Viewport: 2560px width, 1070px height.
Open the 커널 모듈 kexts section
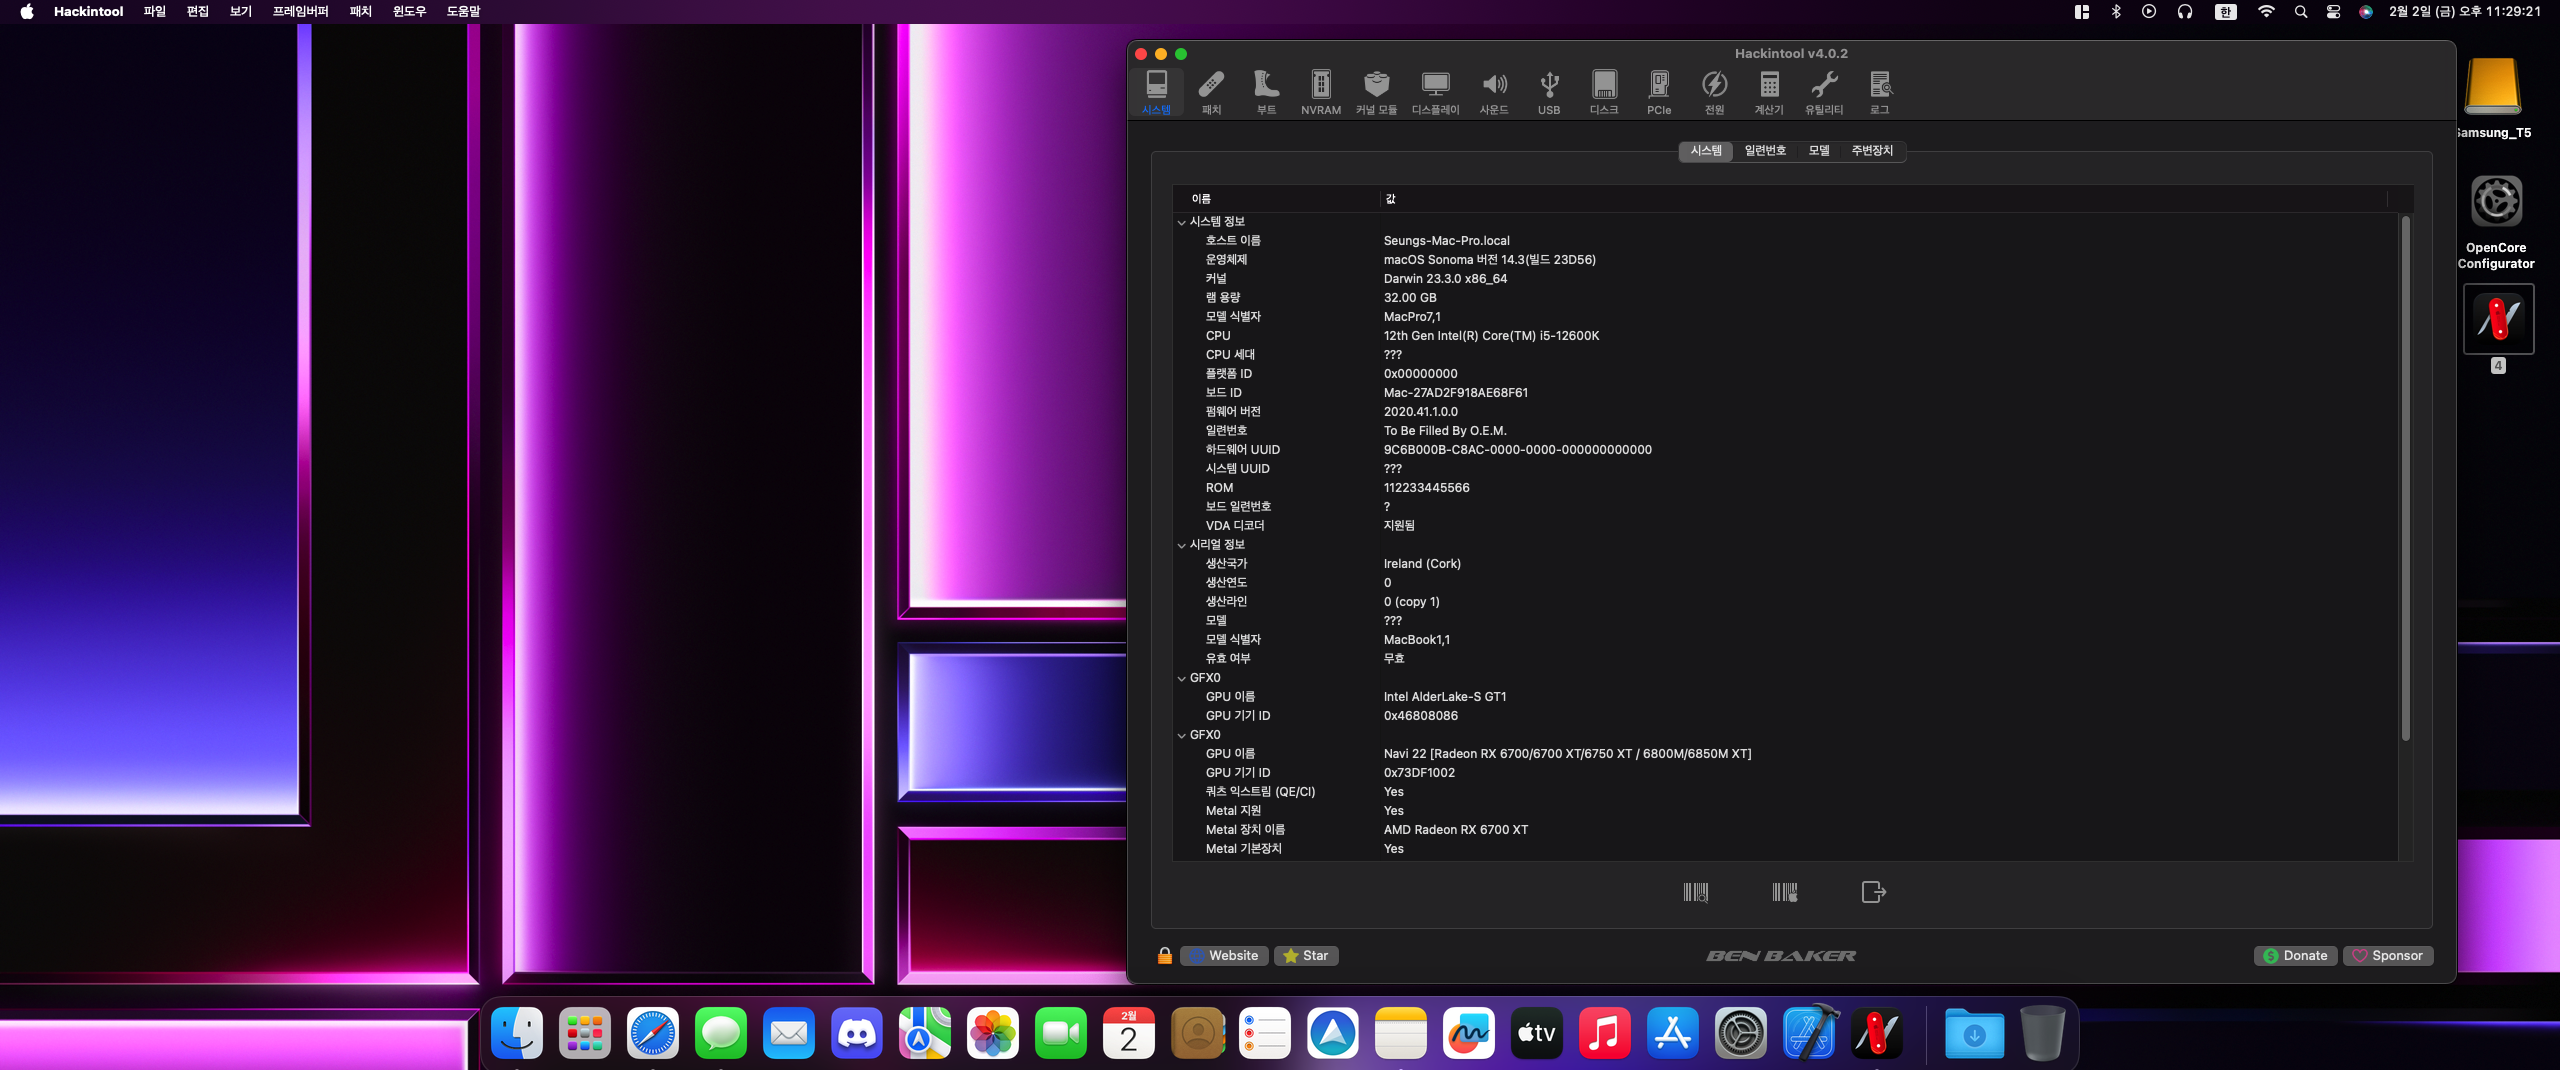pos(1376,92)
